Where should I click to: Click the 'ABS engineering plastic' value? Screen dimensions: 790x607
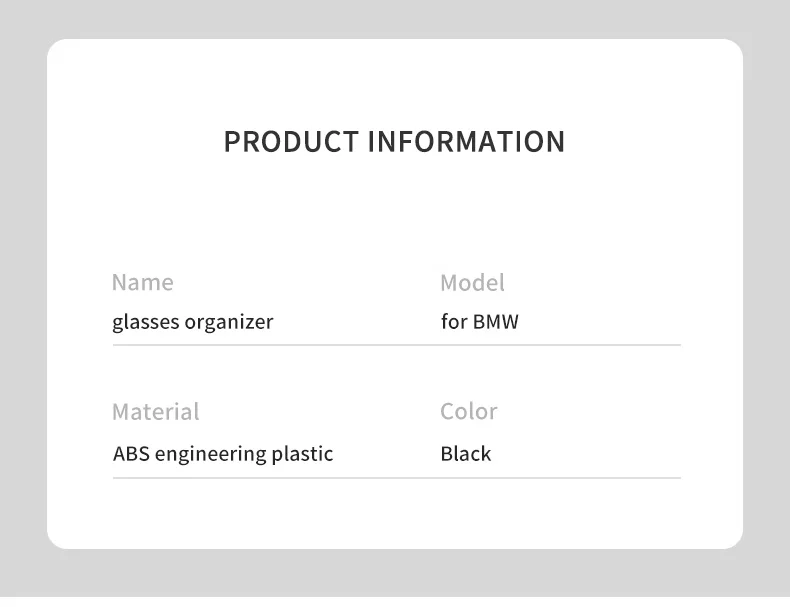point(223,454)
